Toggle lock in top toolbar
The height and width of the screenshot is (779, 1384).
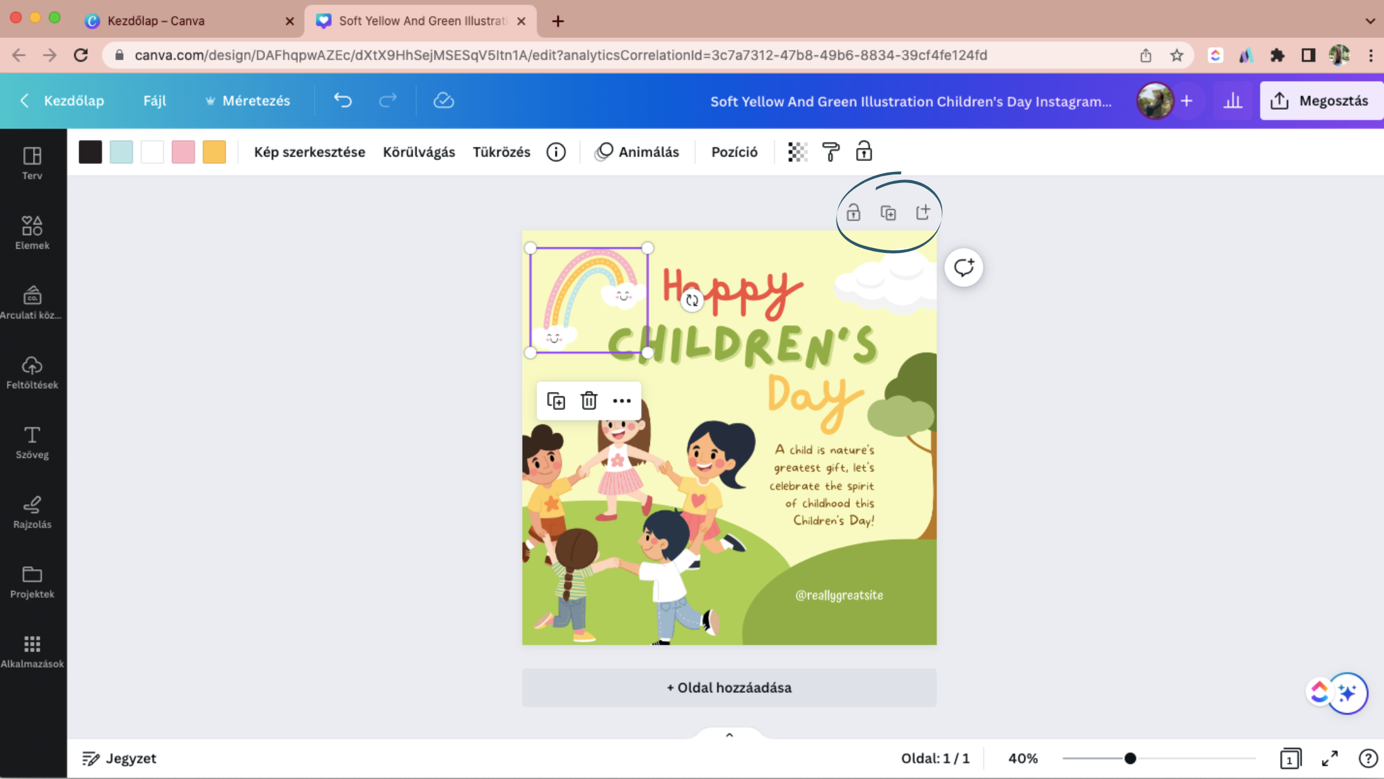(x=864, y=152)
